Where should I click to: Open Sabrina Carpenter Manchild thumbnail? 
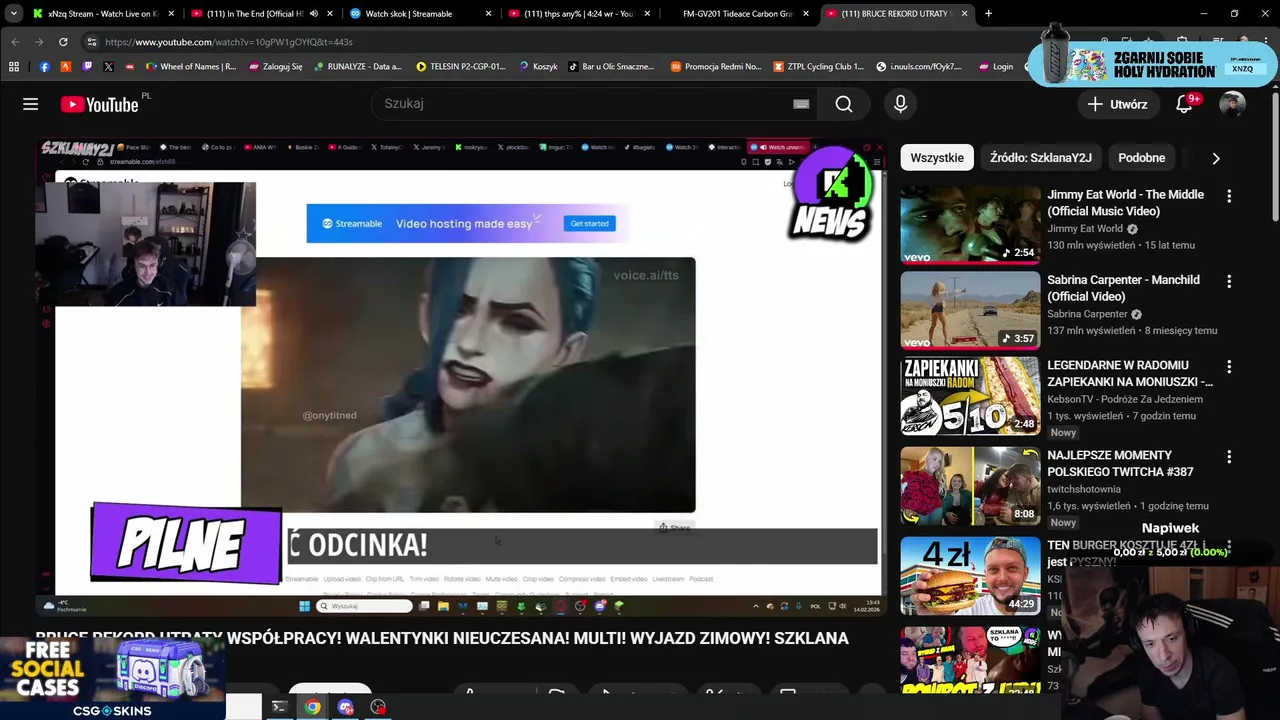(x=970, y=310)
